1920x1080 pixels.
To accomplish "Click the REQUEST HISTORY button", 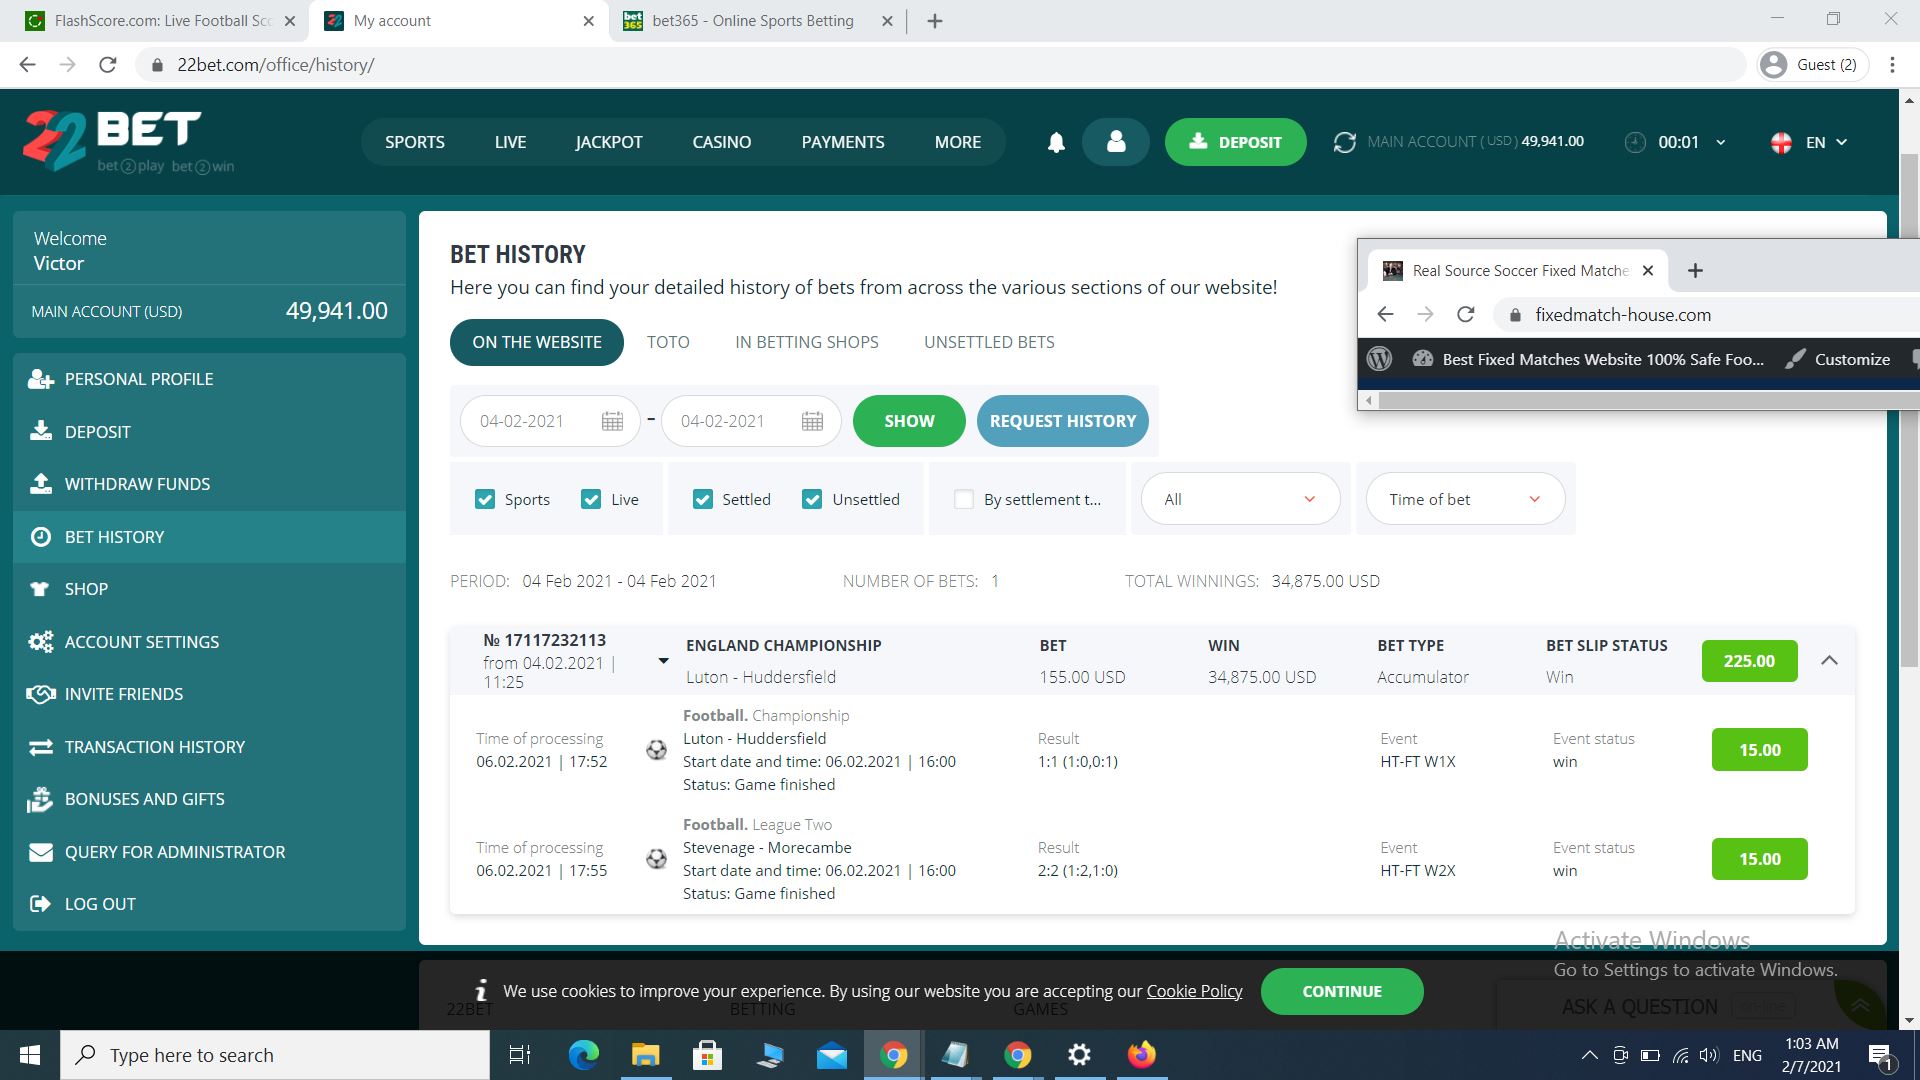I will tap(1063, 421).
